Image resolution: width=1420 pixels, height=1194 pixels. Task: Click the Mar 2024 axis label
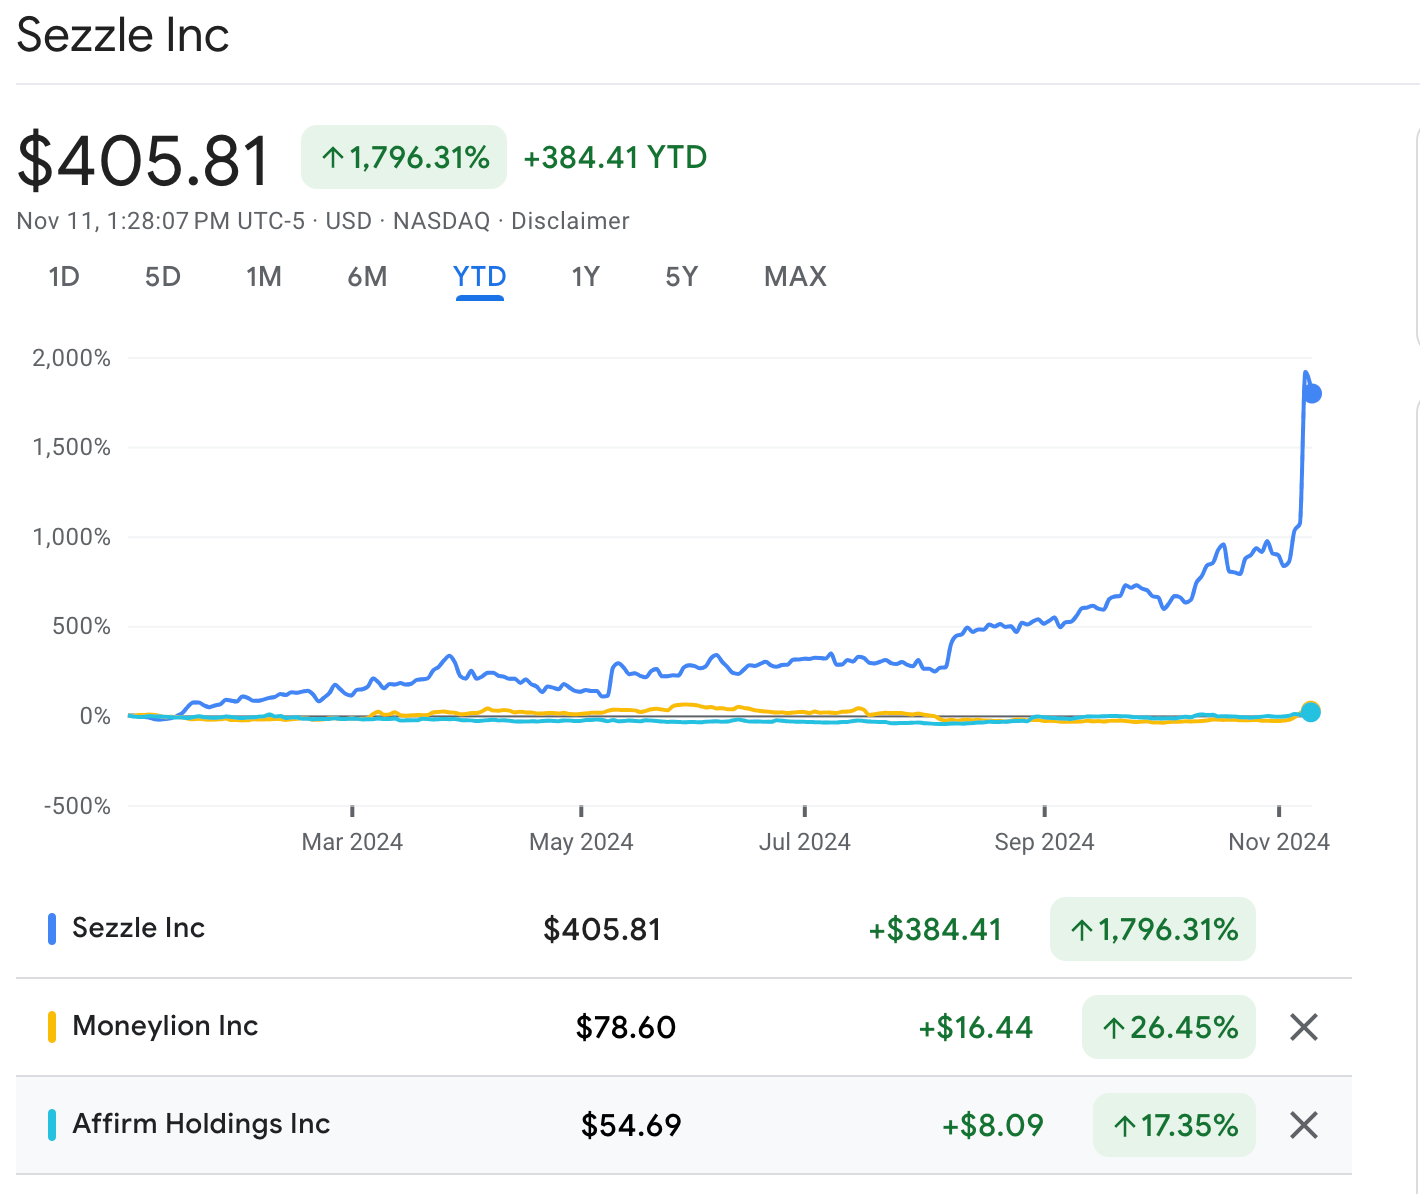352,842
